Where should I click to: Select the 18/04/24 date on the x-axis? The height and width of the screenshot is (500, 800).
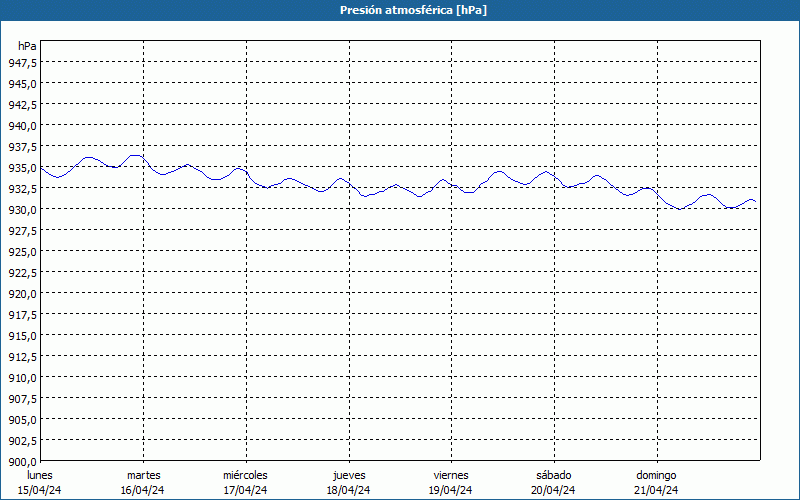pyautogui.click(x=348, y=490)
